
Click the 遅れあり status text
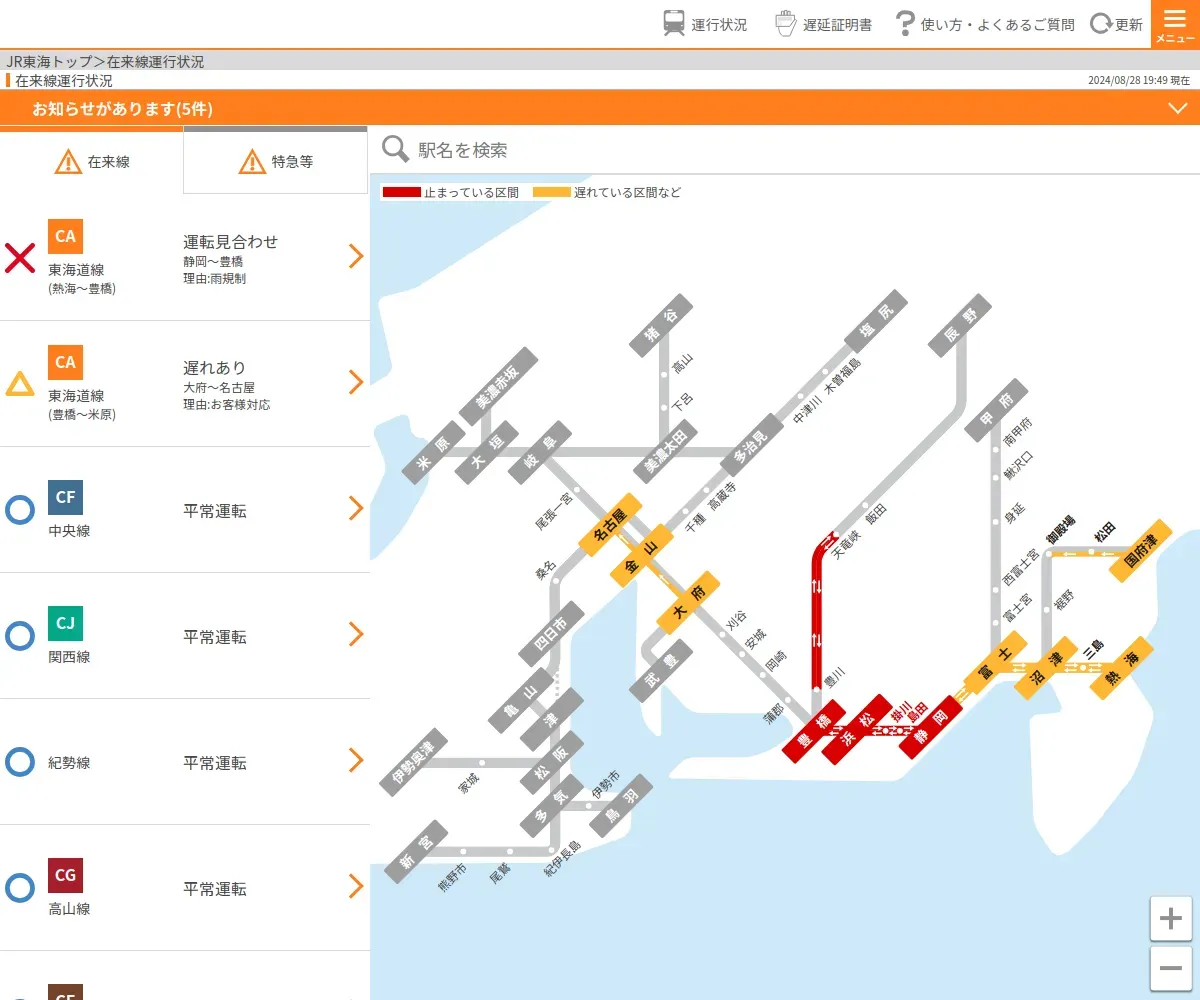coord(215,368)
